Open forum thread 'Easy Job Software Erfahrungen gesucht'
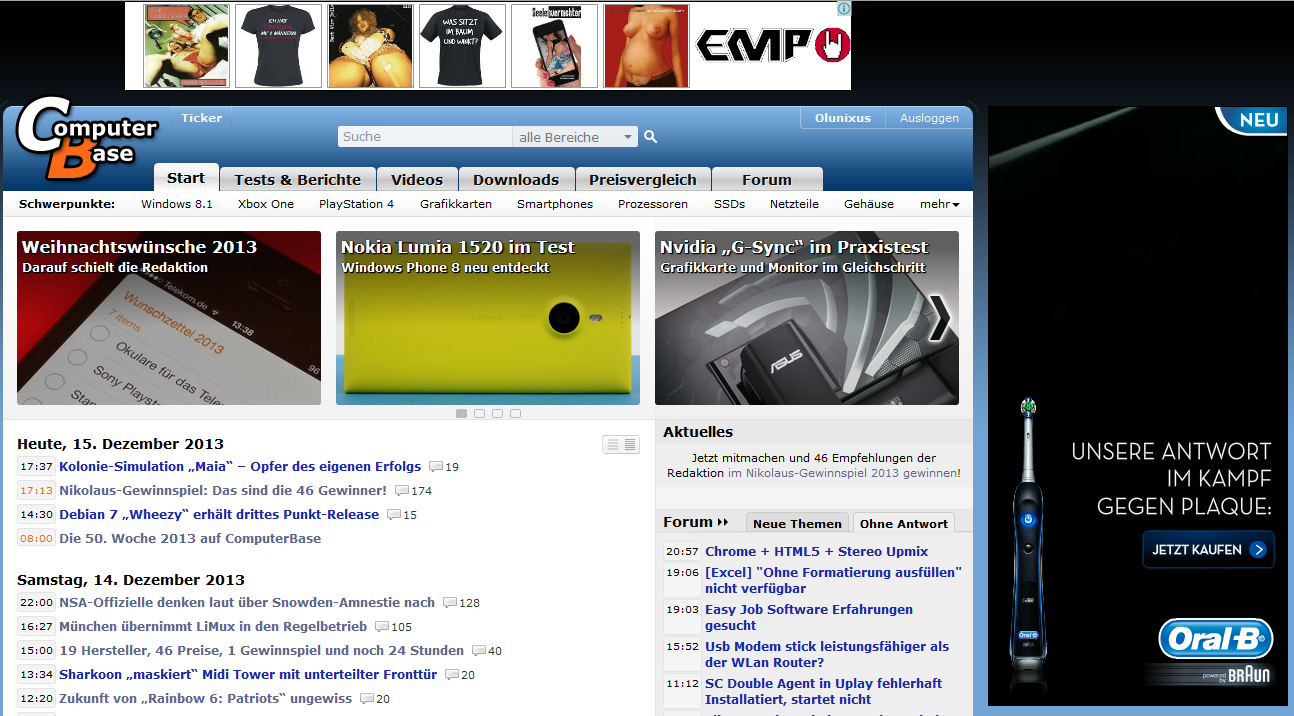This screenshot has height=716, width=1294. [x=809, y=618]
